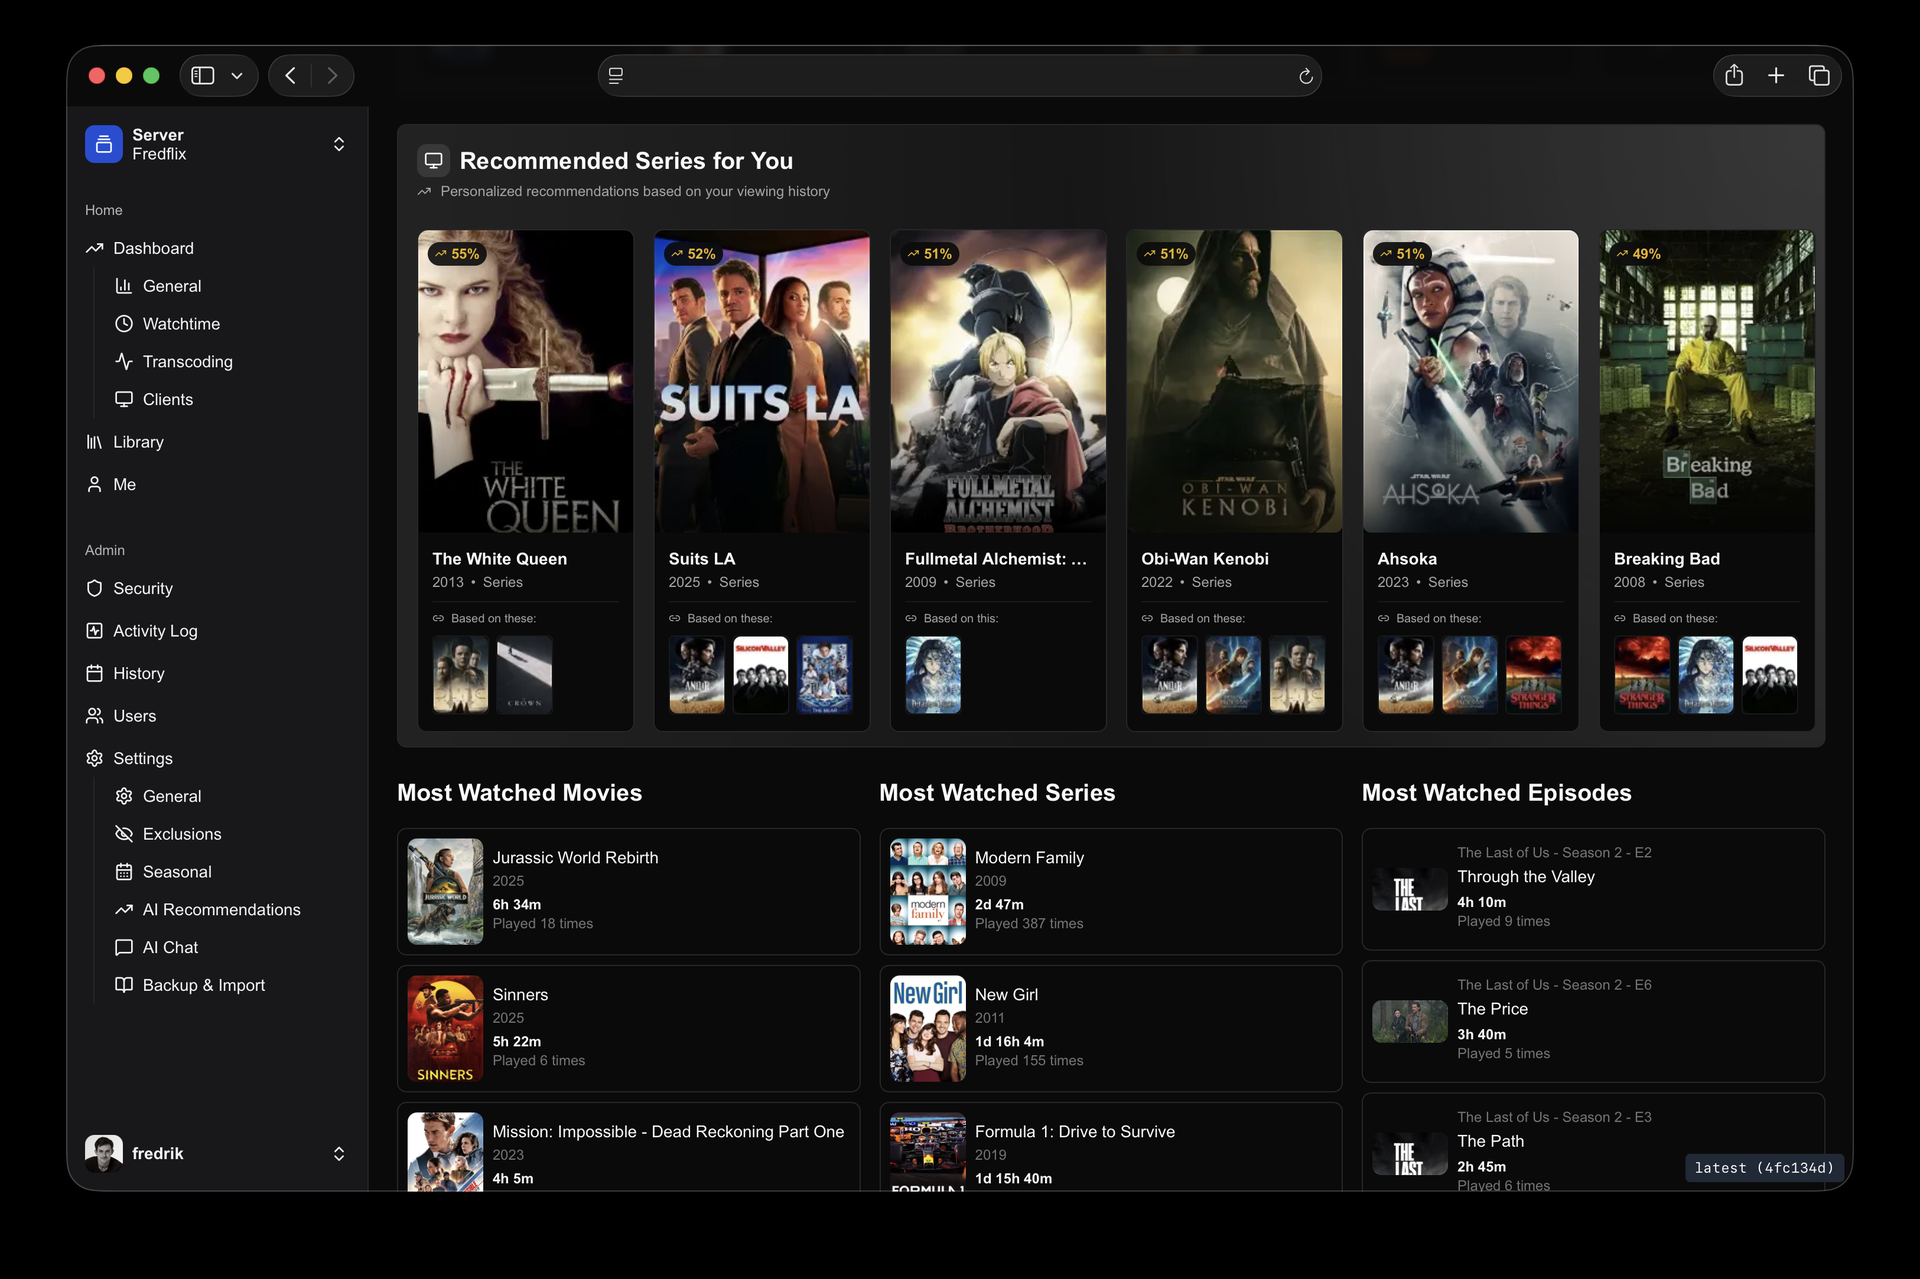Open the Jurassic World Rebirth entry
The width and height of the screenshot is (1920, 1279).
click(x=628, y=891)
